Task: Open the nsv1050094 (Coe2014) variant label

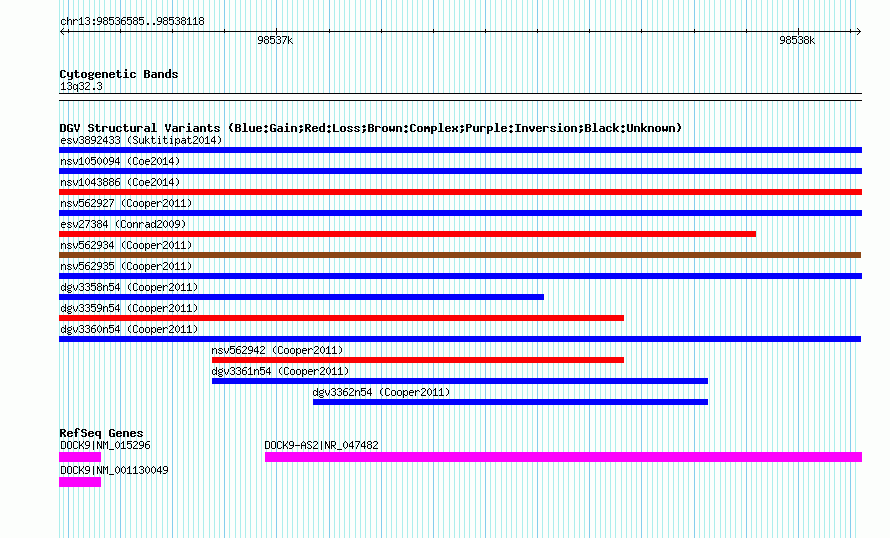Action: [120, 161]
